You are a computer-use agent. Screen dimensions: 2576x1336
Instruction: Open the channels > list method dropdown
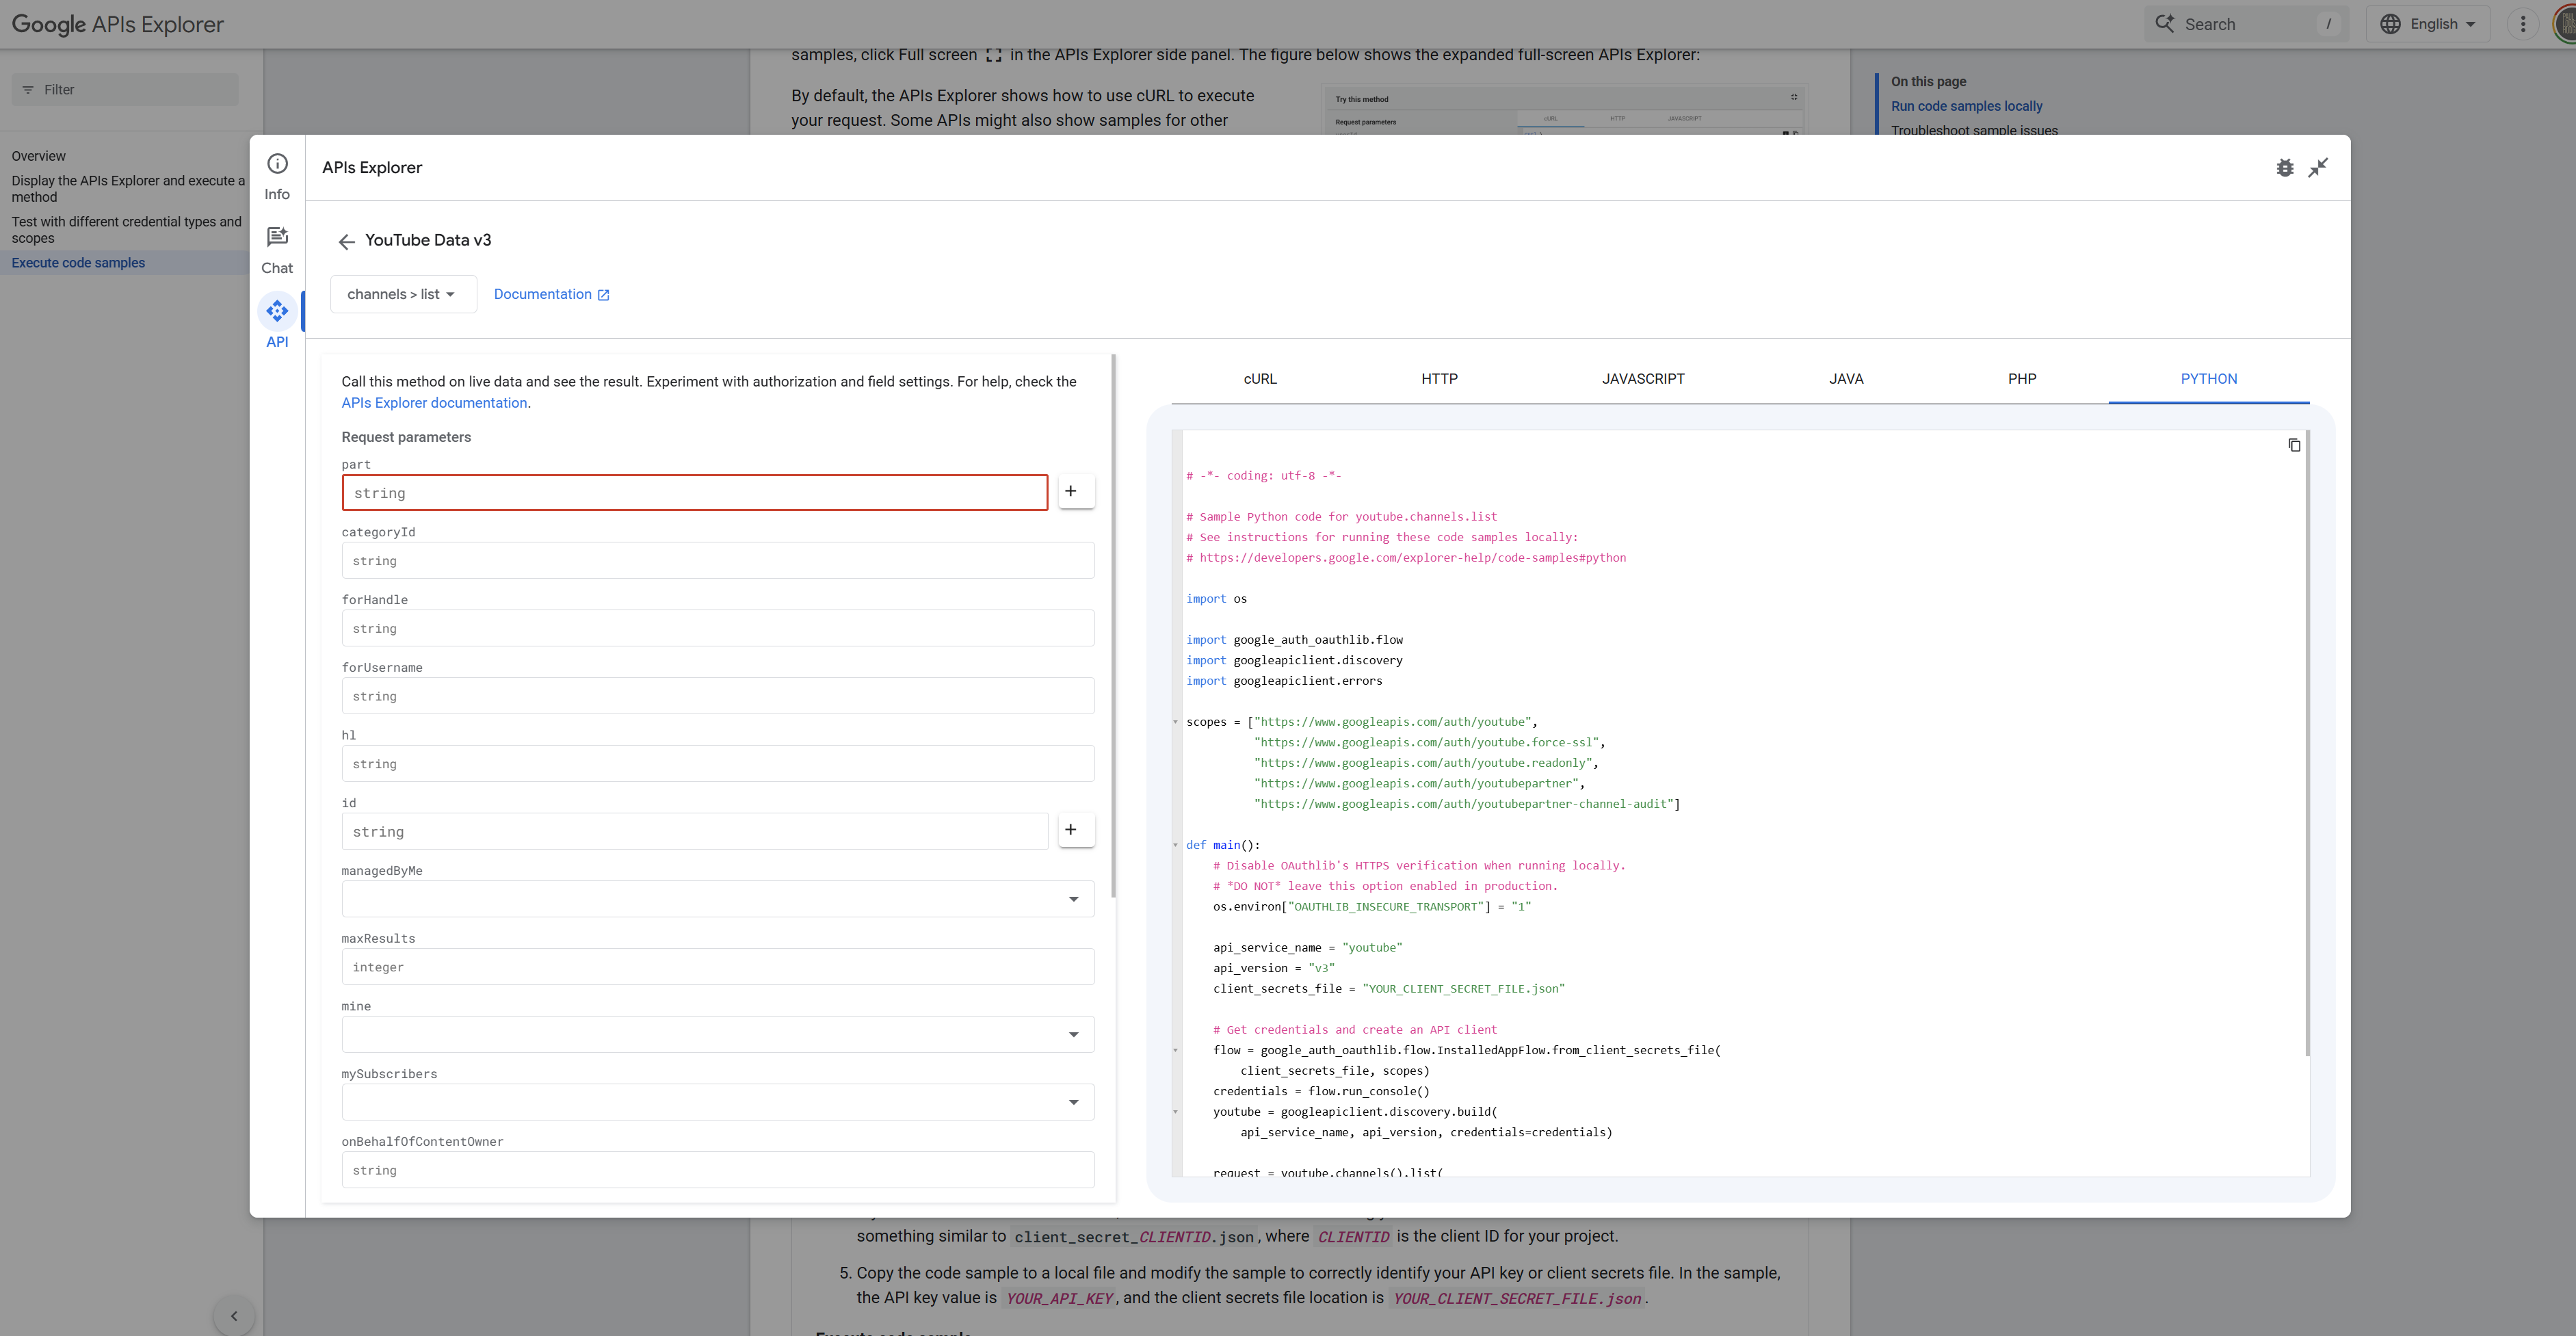(x=403, y=294)
